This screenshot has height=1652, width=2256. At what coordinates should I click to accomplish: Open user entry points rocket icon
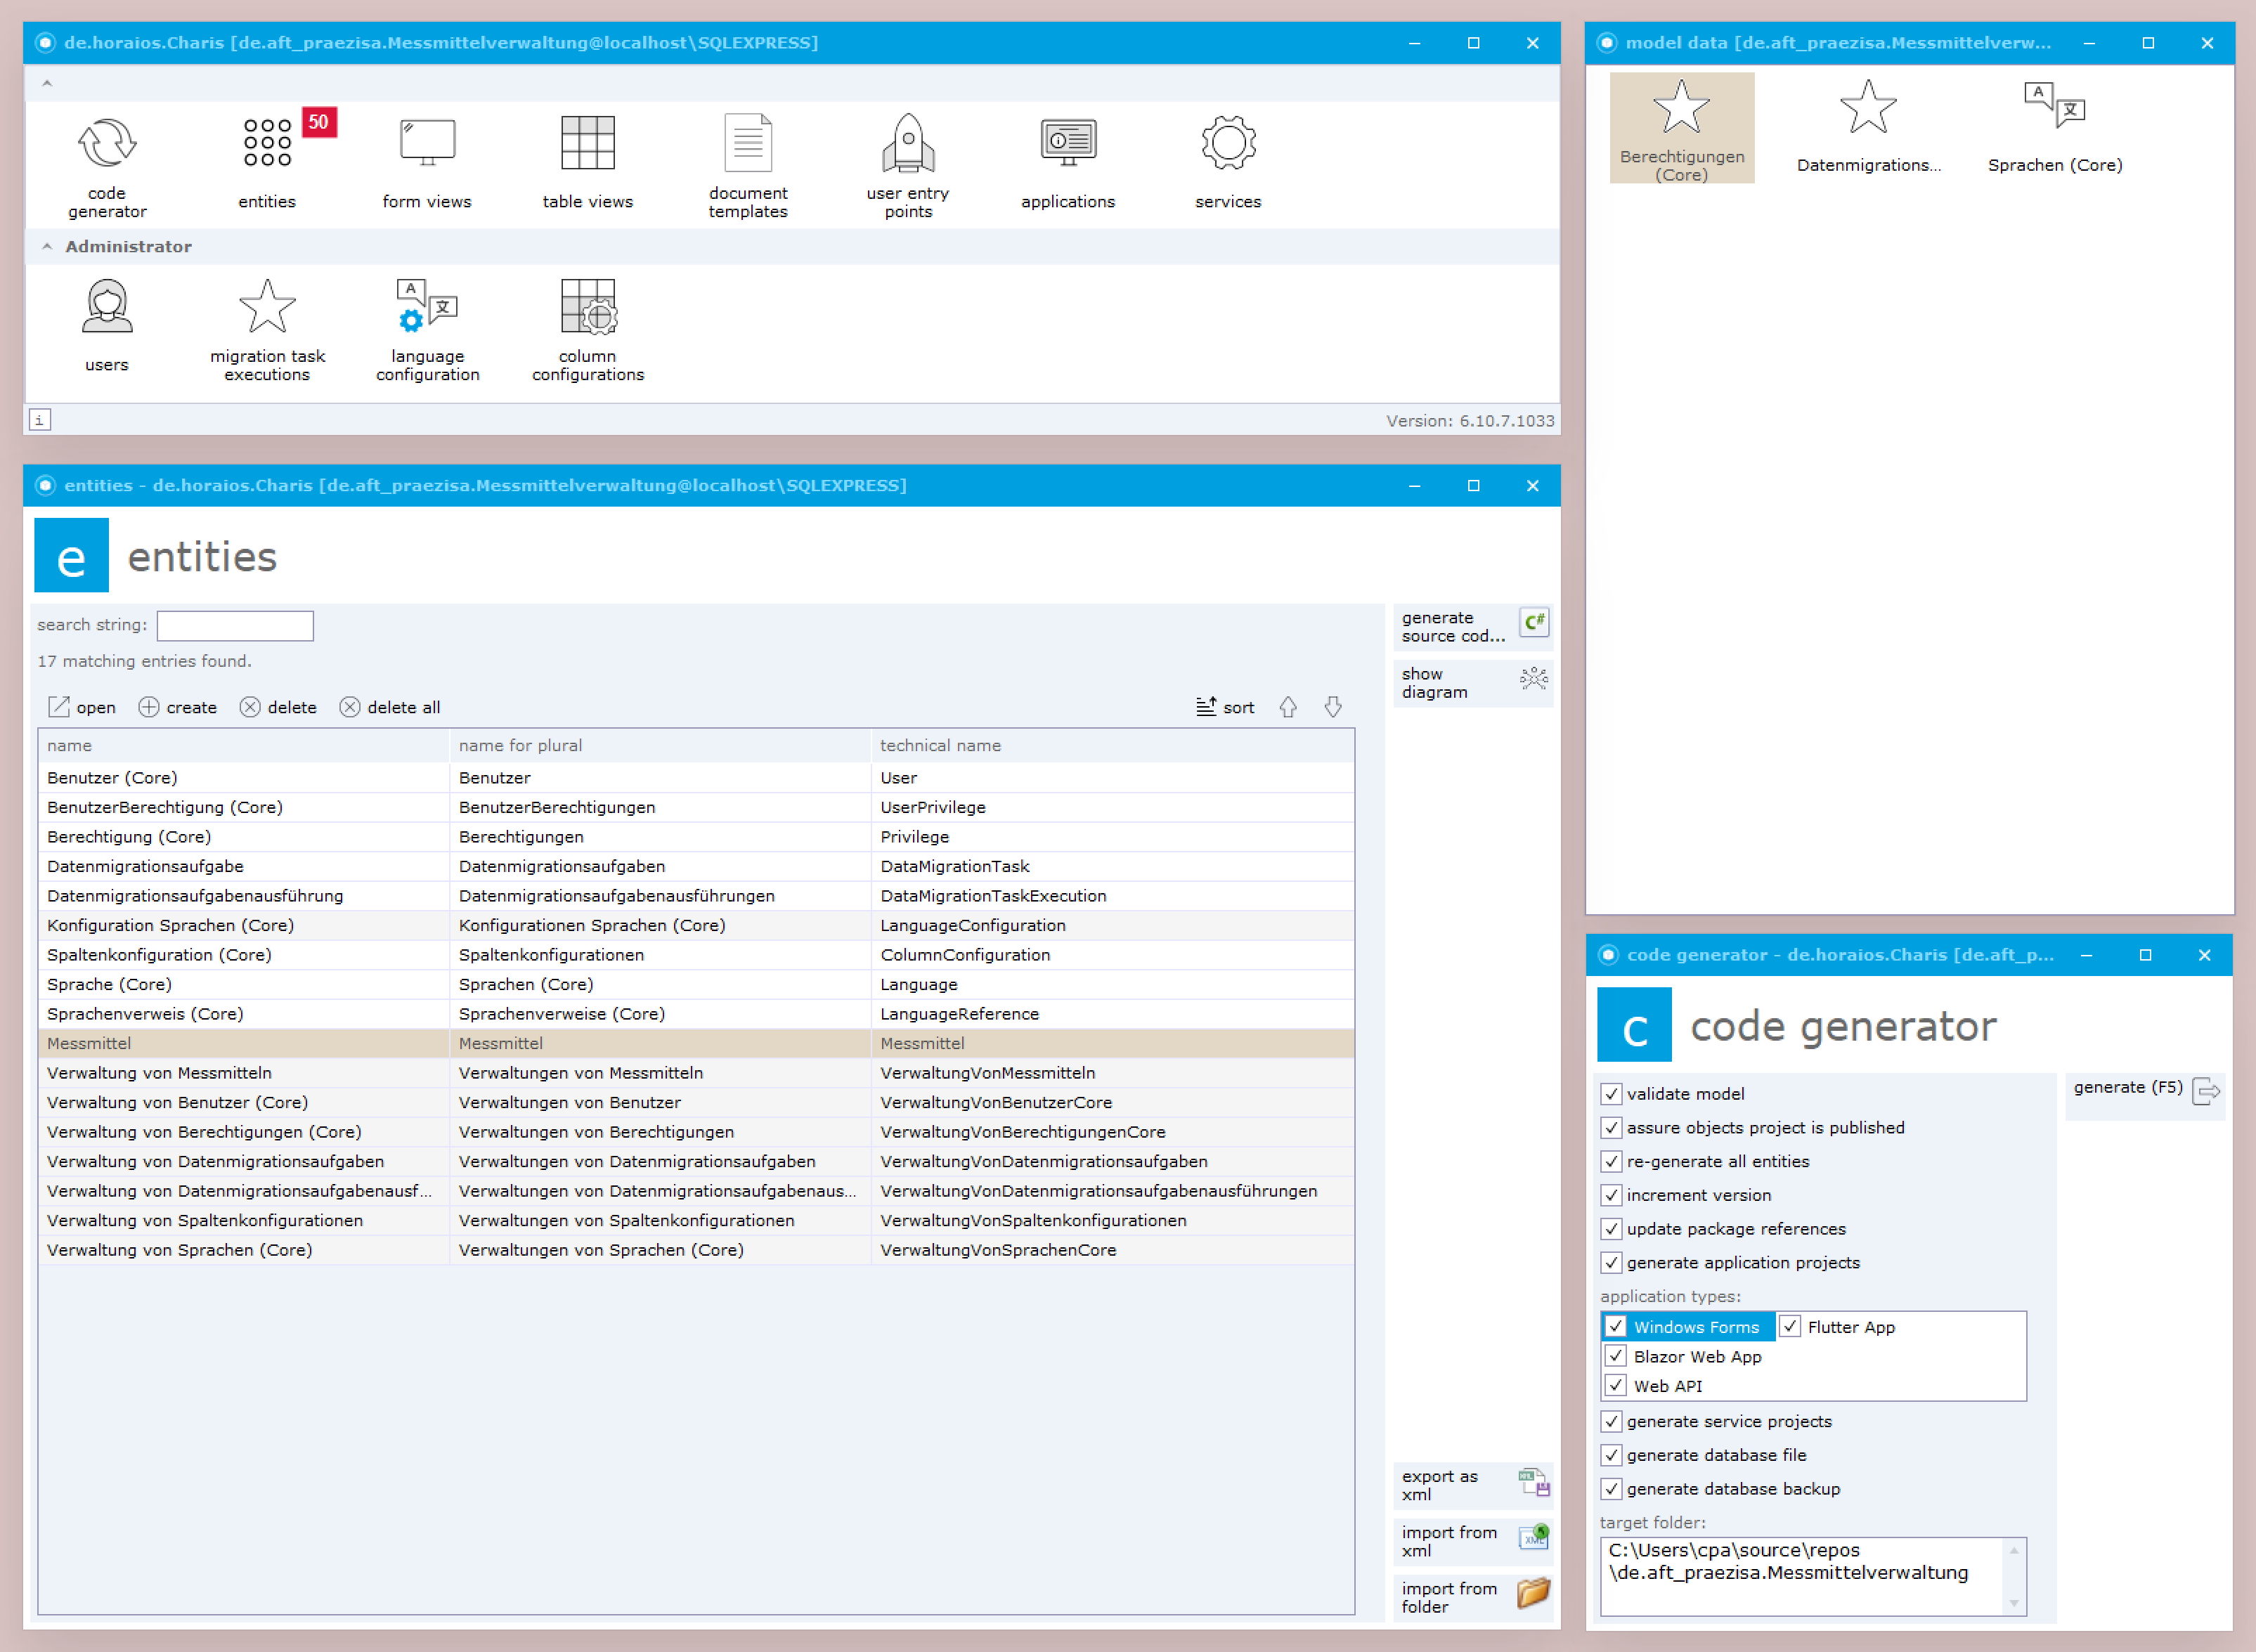tap(908, 165)
